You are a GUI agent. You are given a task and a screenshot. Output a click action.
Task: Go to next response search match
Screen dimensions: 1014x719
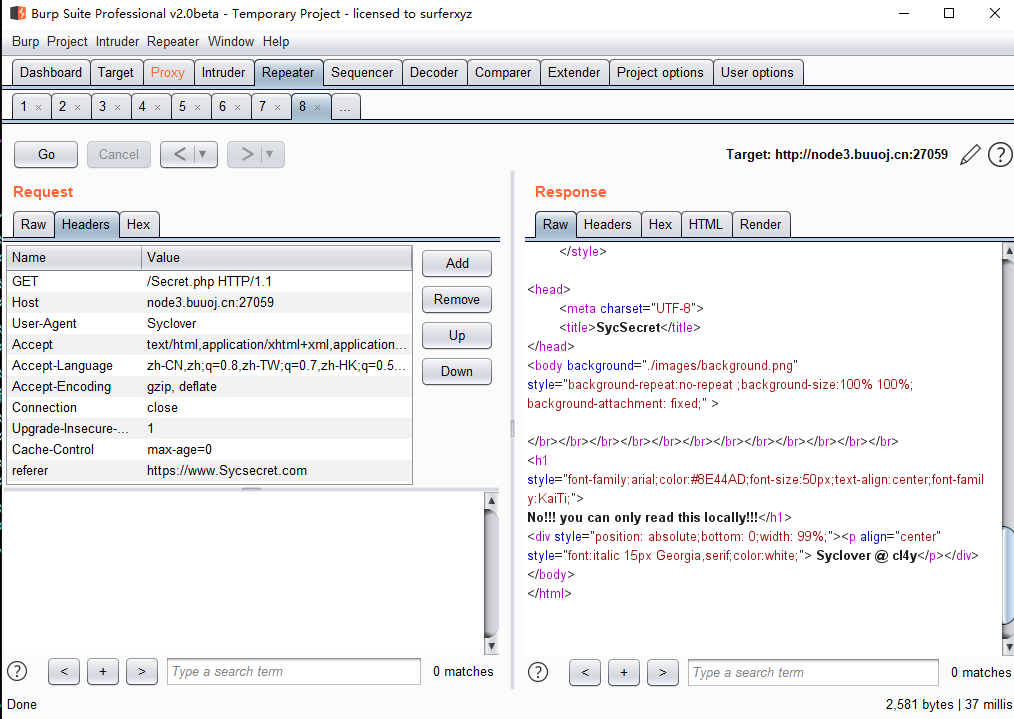click(663, 672)
